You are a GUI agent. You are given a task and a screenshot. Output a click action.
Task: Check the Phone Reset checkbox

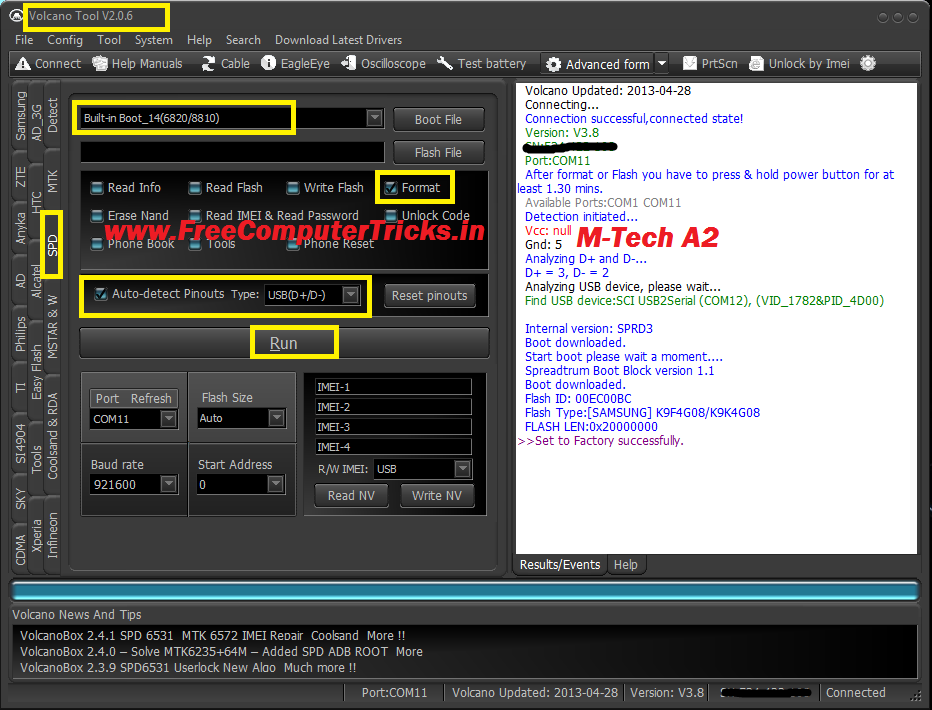point(292,244)
